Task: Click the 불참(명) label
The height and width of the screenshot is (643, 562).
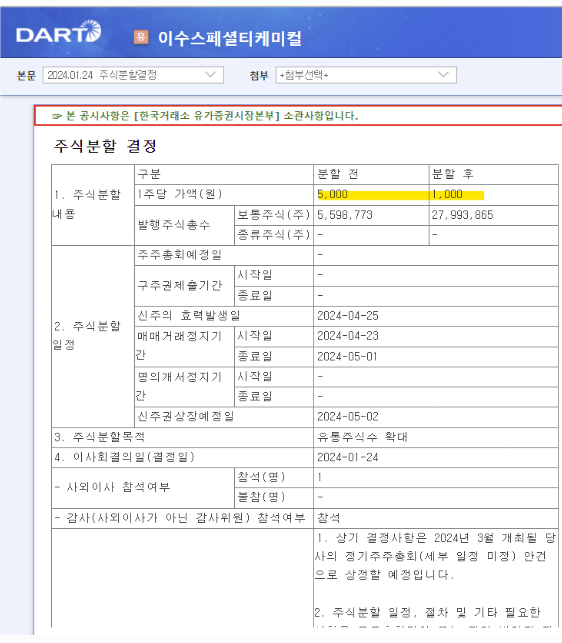Action: [x=261, y=497]
